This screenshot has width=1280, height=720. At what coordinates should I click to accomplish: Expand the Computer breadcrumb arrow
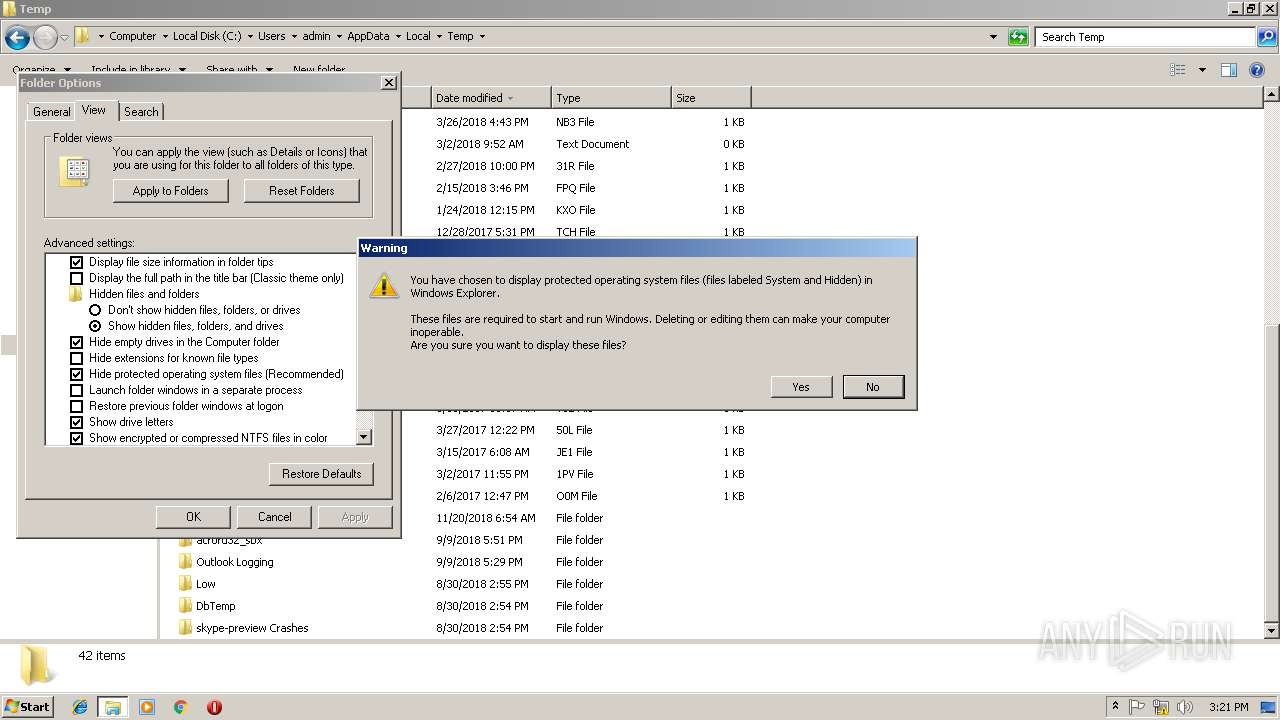(164, 37)
